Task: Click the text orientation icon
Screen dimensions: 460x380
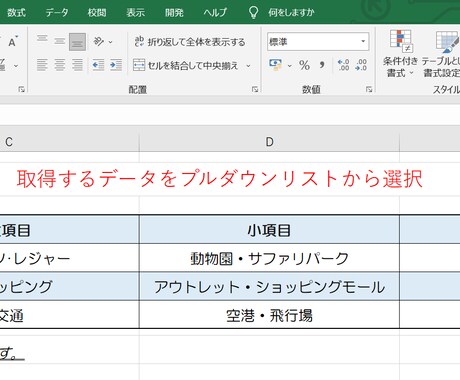Action: pos(99,42)
